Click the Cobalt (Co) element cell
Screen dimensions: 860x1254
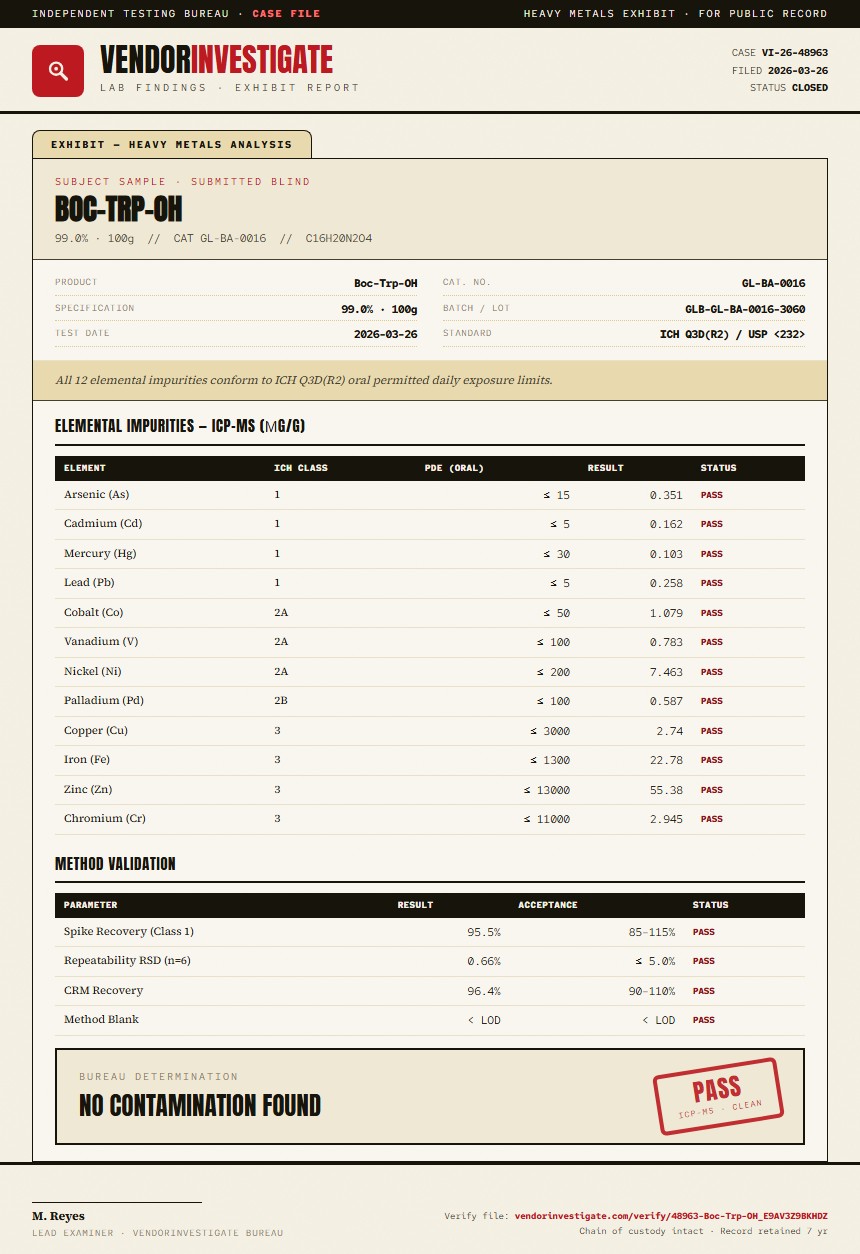tap(94, 613)
